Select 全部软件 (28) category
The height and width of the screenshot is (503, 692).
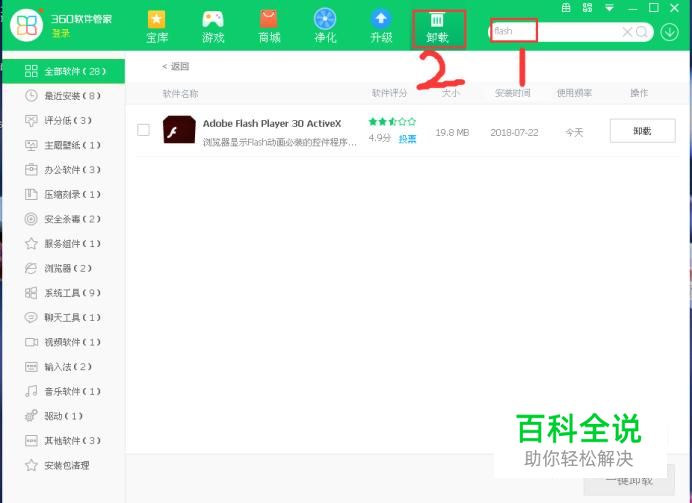click(x=64, y=71)
